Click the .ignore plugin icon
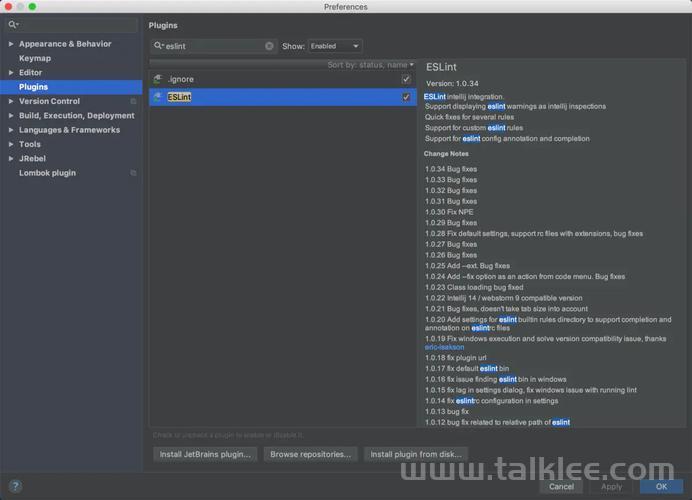 pyautogui.click(x=158, y=79)
